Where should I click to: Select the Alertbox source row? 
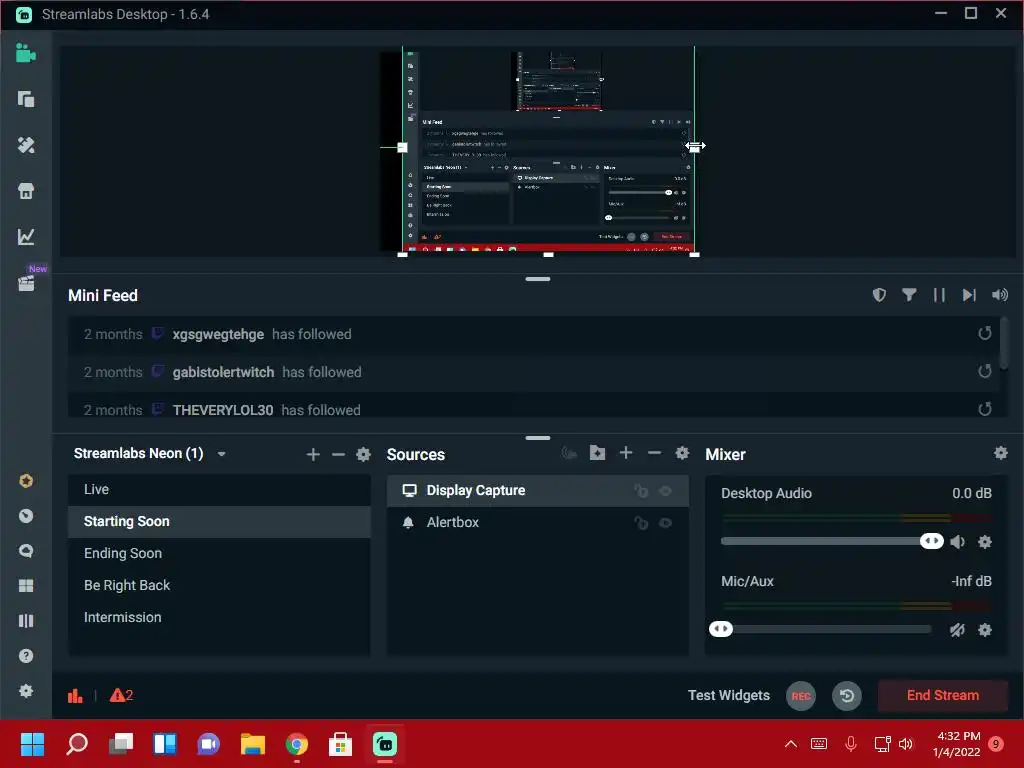click(537, 523)
